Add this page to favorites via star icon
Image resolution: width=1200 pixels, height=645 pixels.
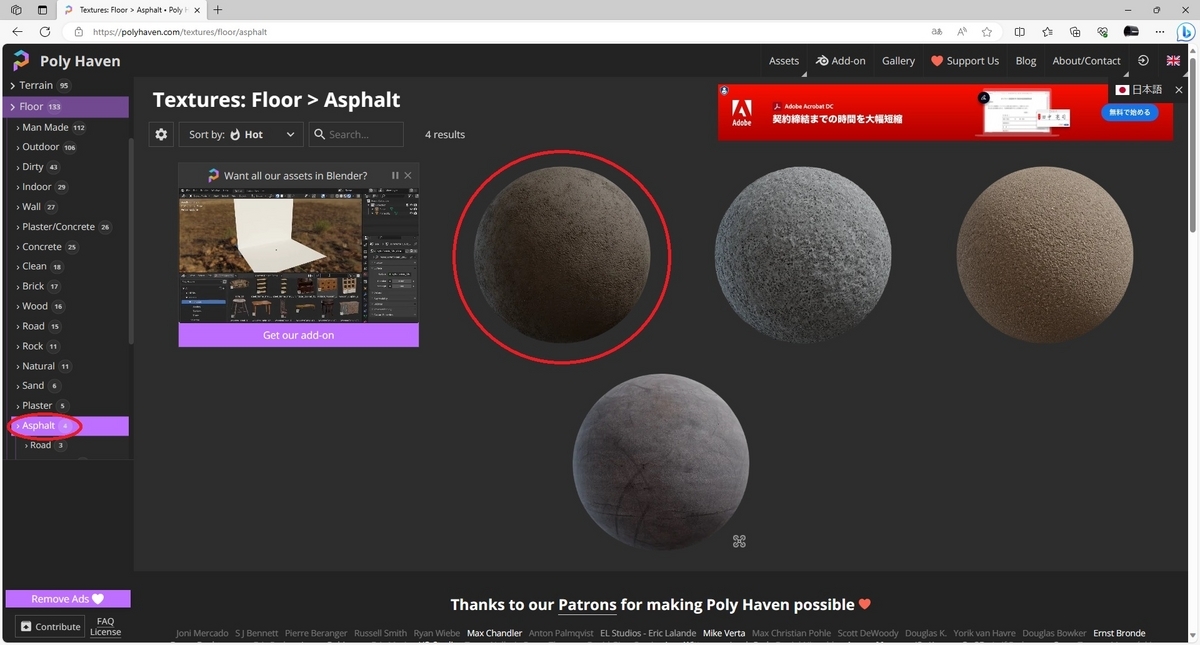(986, 31)
